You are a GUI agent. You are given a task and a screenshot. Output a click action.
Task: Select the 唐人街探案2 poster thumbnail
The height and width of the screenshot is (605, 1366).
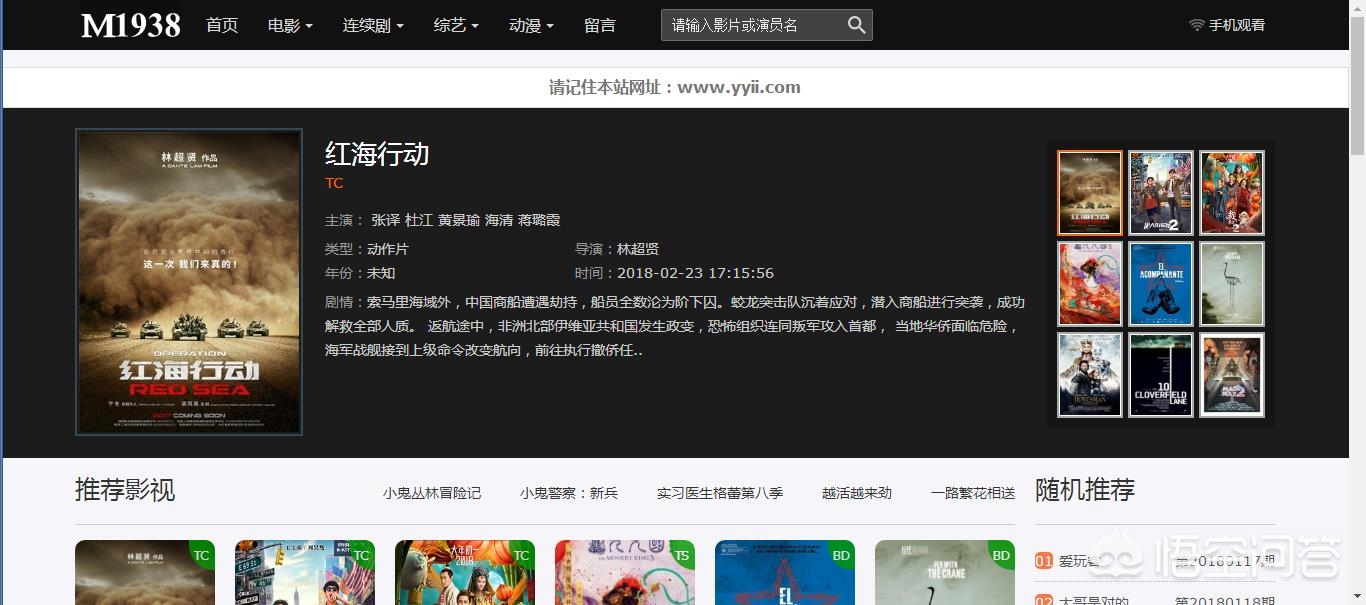1160,192
